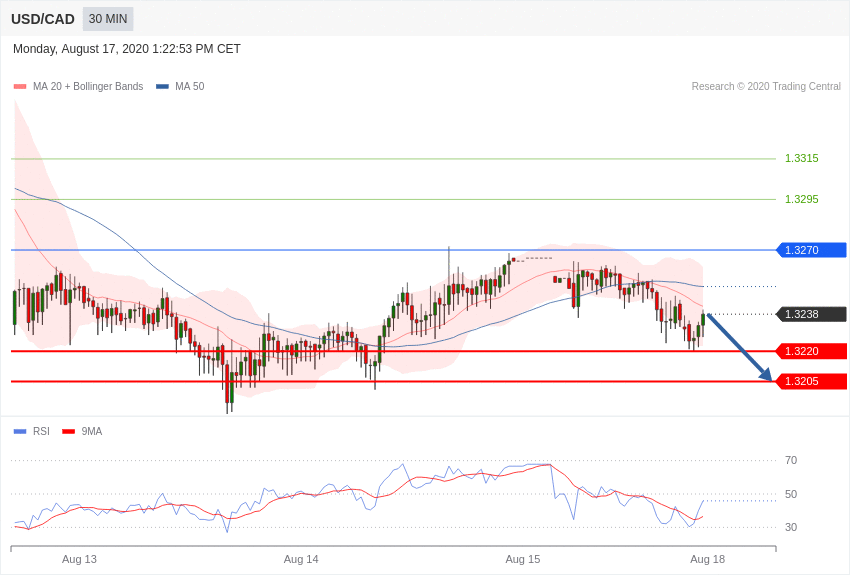Click the red 9MA legend swatch
Image resolution: width=850 pixels, height=576 pixels.
click(x=69, y=431)
